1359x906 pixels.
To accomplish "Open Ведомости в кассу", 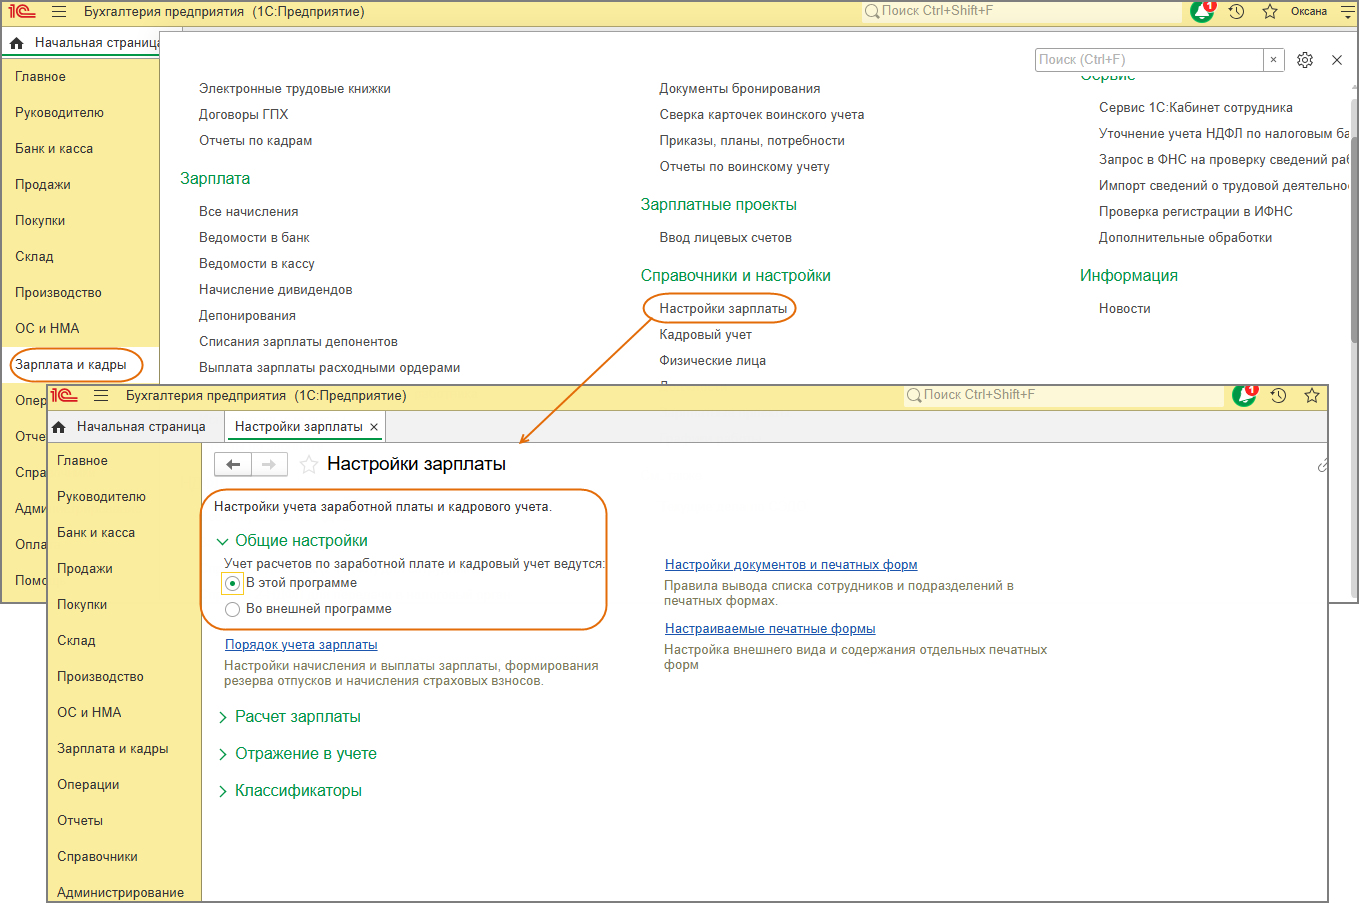I will pos(256,264).
